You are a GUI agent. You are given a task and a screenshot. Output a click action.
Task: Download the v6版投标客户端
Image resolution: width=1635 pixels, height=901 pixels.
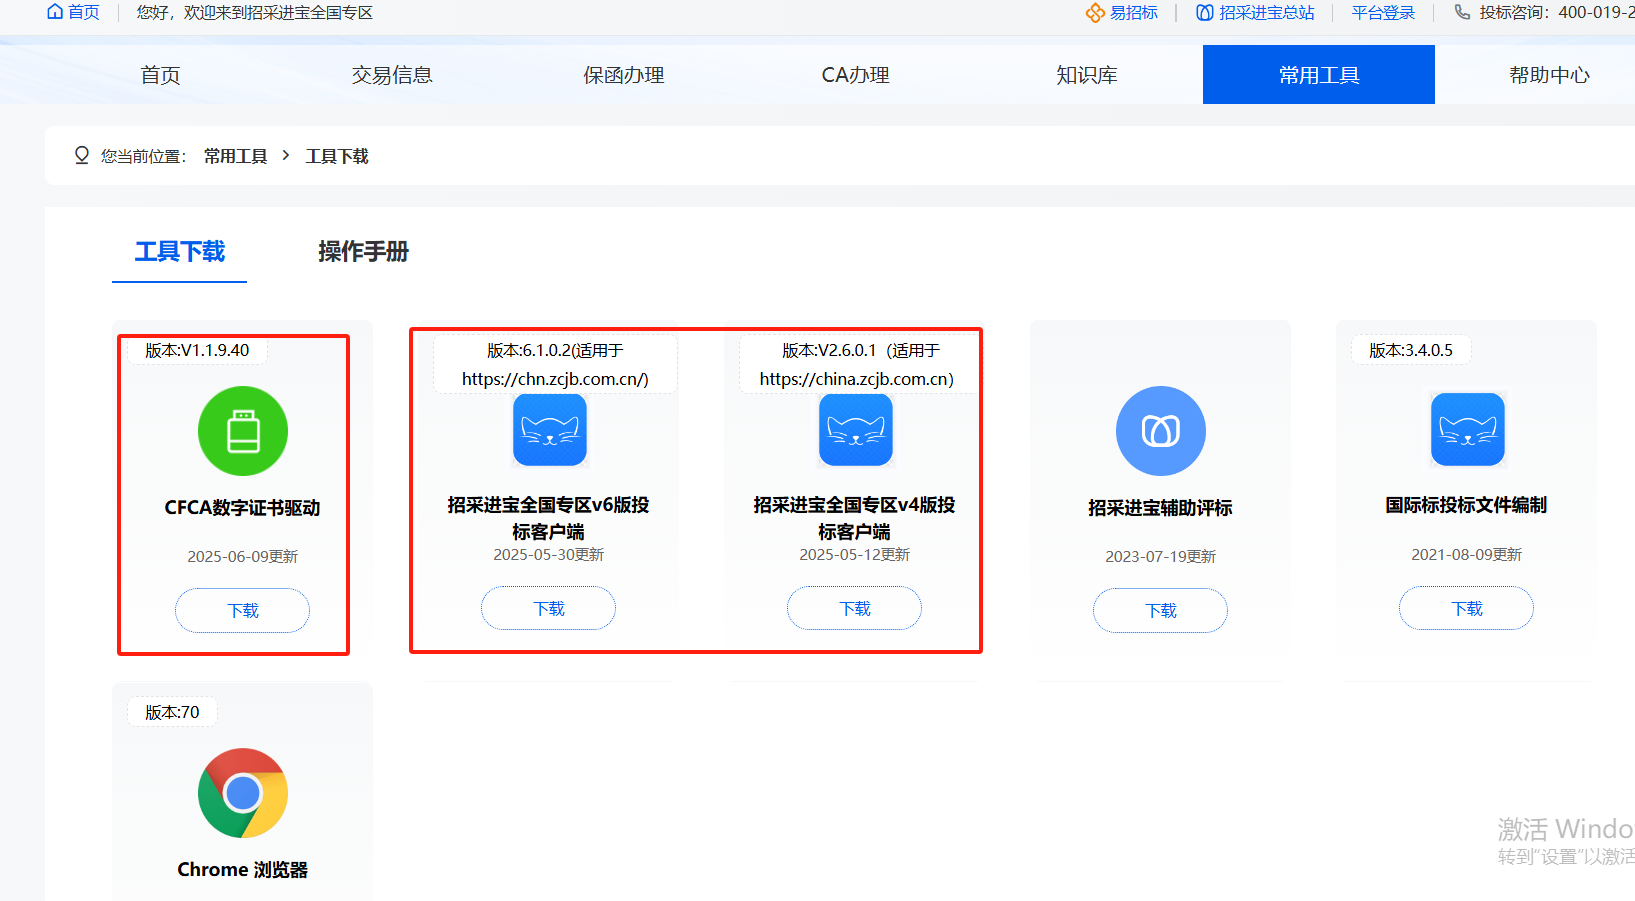tap(549, 608)
